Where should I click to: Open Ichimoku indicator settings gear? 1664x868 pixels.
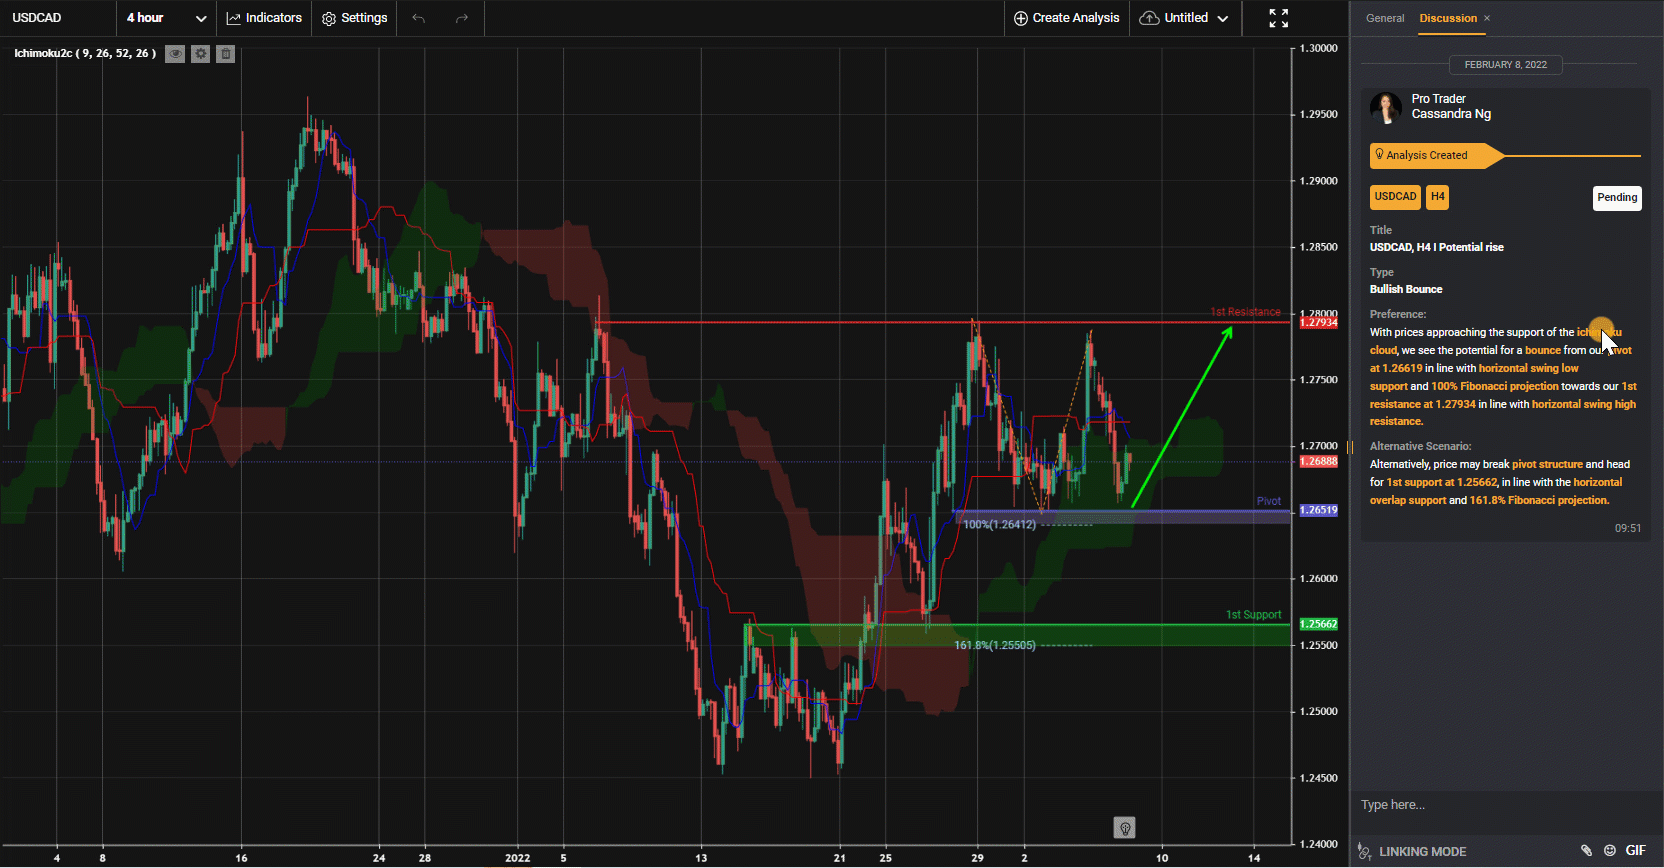pos(201,54)
